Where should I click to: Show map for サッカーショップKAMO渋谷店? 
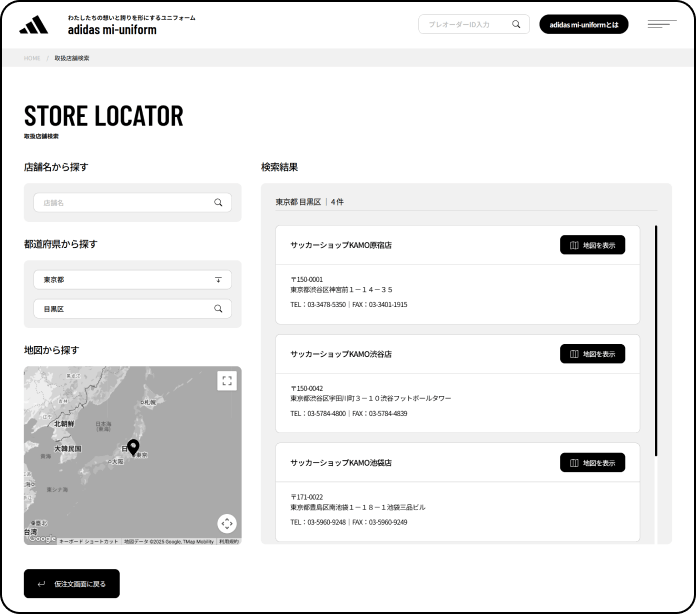[592, 354]
